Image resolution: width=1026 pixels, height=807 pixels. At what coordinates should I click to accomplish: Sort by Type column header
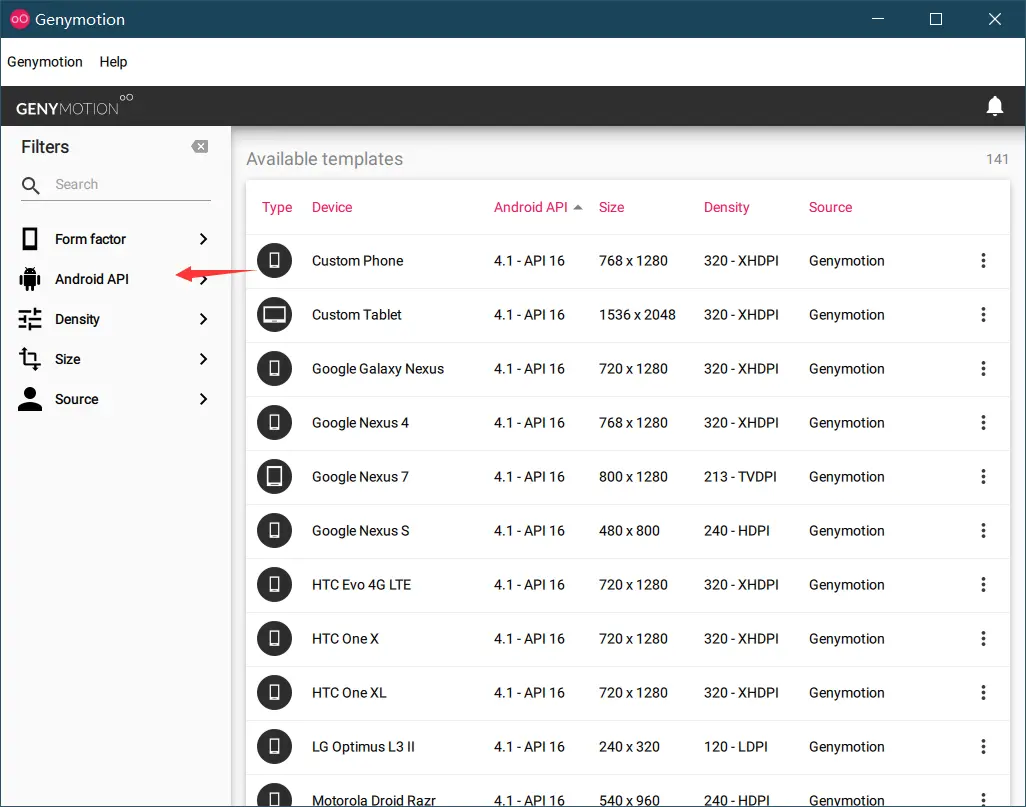[277, 207]
